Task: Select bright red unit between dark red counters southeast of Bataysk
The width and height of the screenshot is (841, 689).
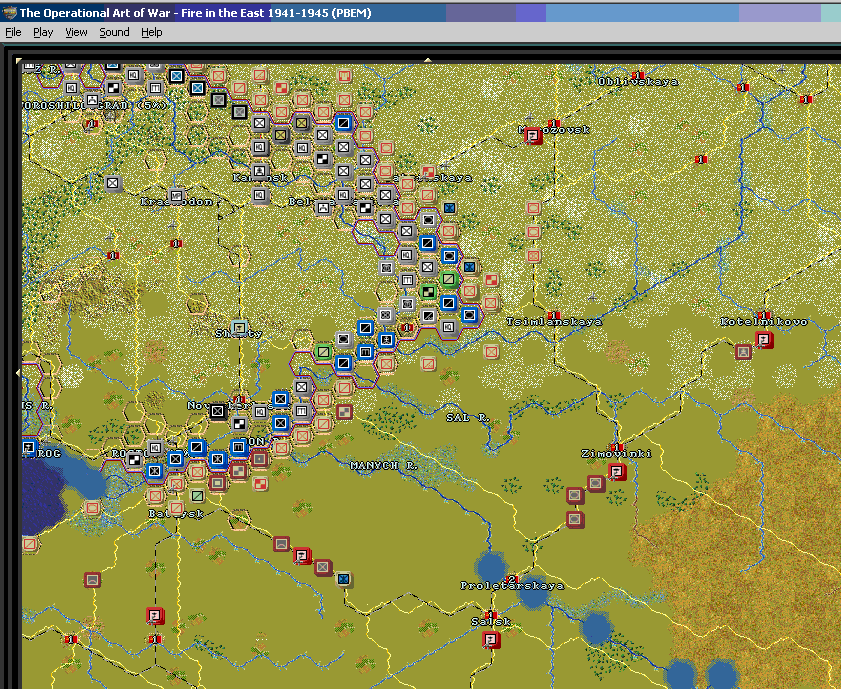Action: 303,555
